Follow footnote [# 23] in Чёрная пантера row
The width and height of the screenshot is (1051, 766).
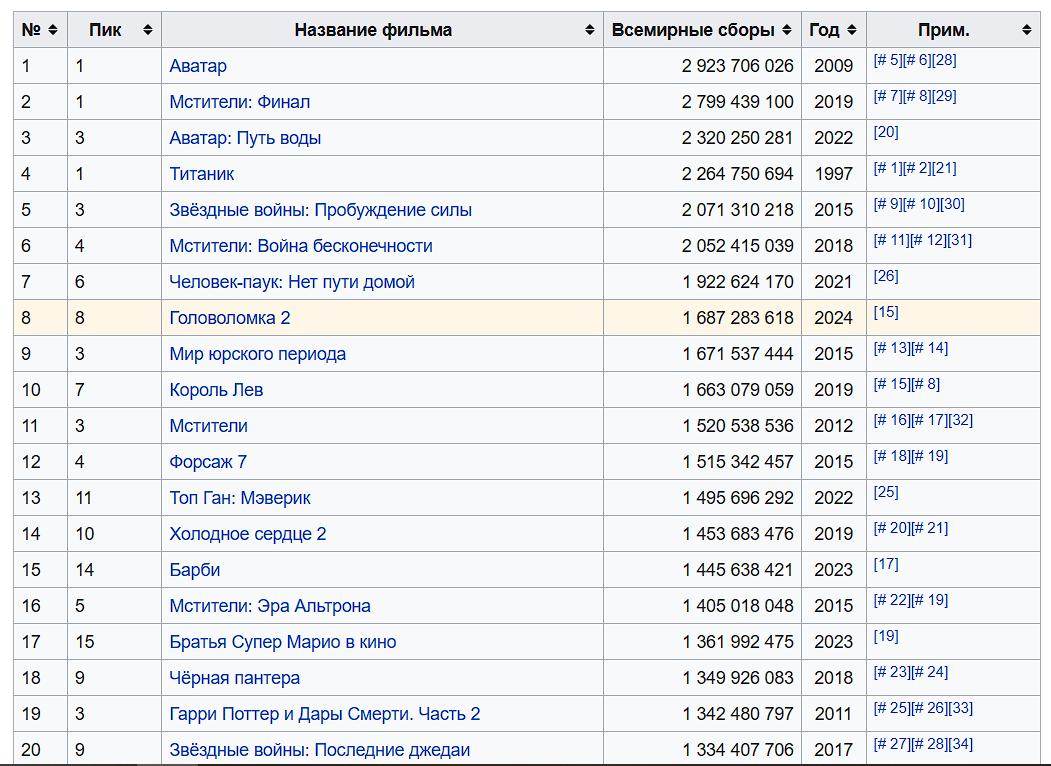(892, 673)
